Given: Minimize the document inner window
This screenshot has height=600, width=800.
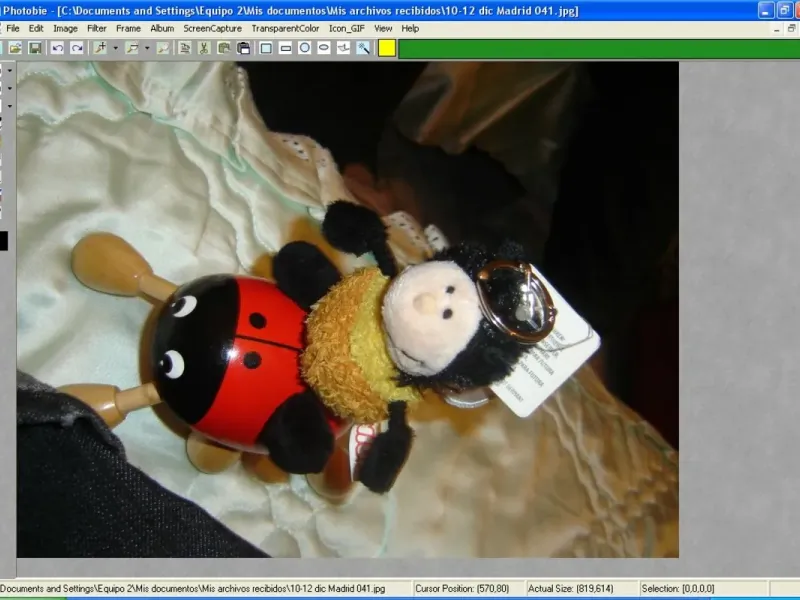Looking at the screenshot, I should click(777, 29).
